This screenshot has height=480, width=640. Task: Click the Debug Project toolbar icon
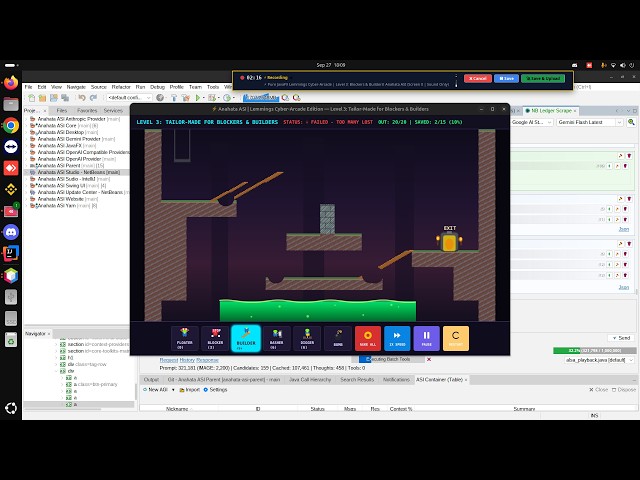pos(212,98)
